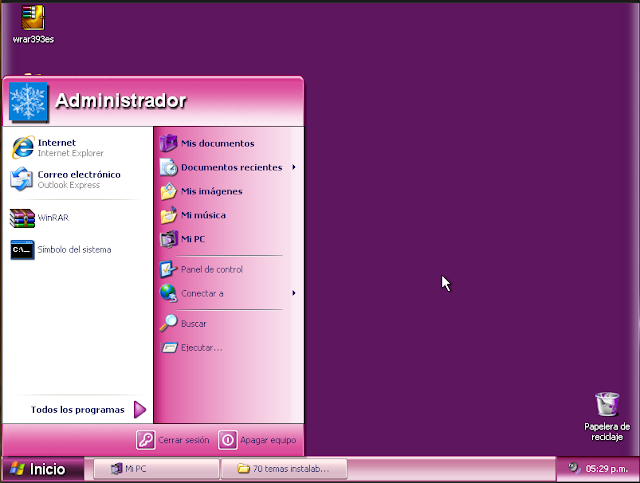Viewport: 640px width, 483px height.
Task: Click the Cerrar sesión key icon
Action: [146, 440]
